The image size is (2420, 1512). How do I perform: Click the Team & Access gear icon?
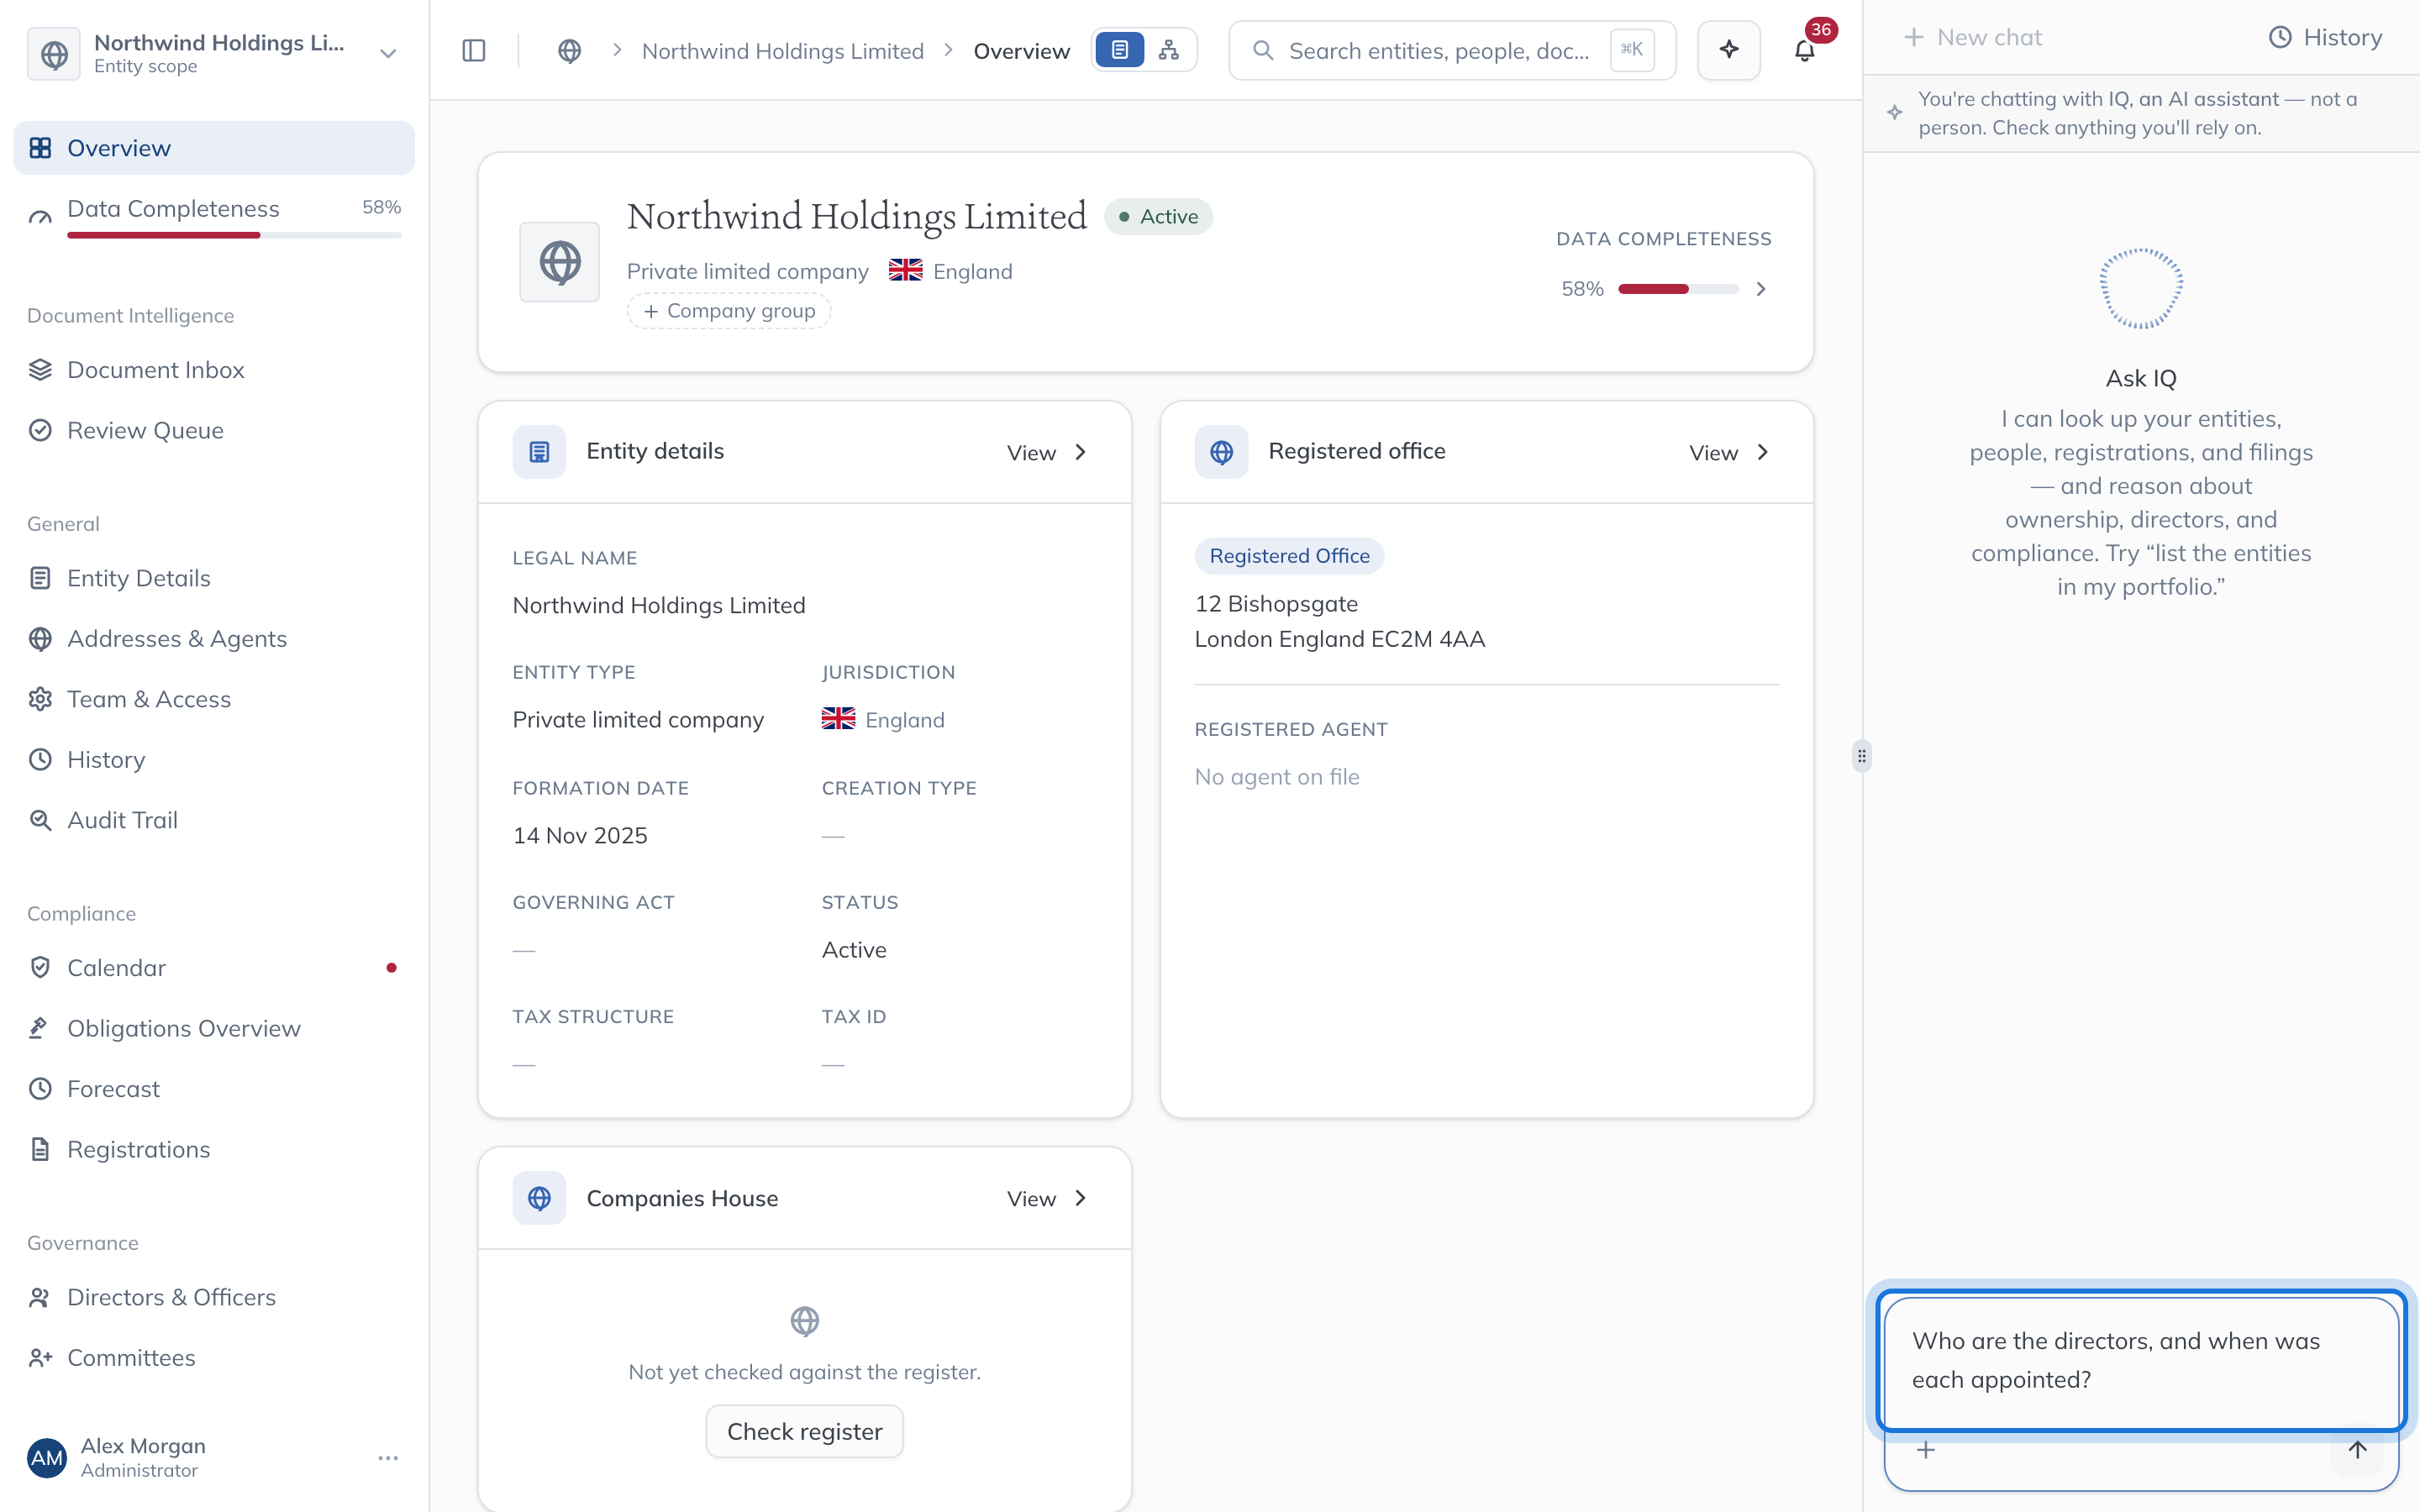tap(40, 699)
